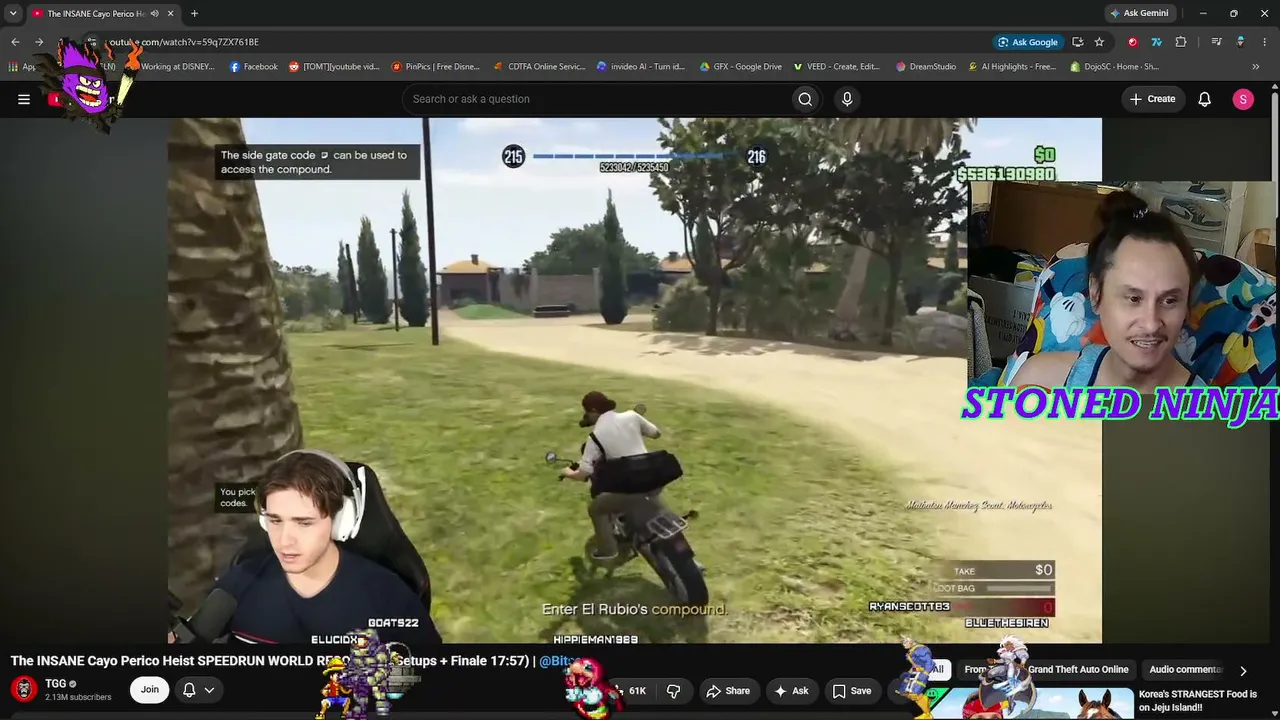Screen dimensions: 1280x720
Task: Click the Create button
Action: pos(1152,99)
